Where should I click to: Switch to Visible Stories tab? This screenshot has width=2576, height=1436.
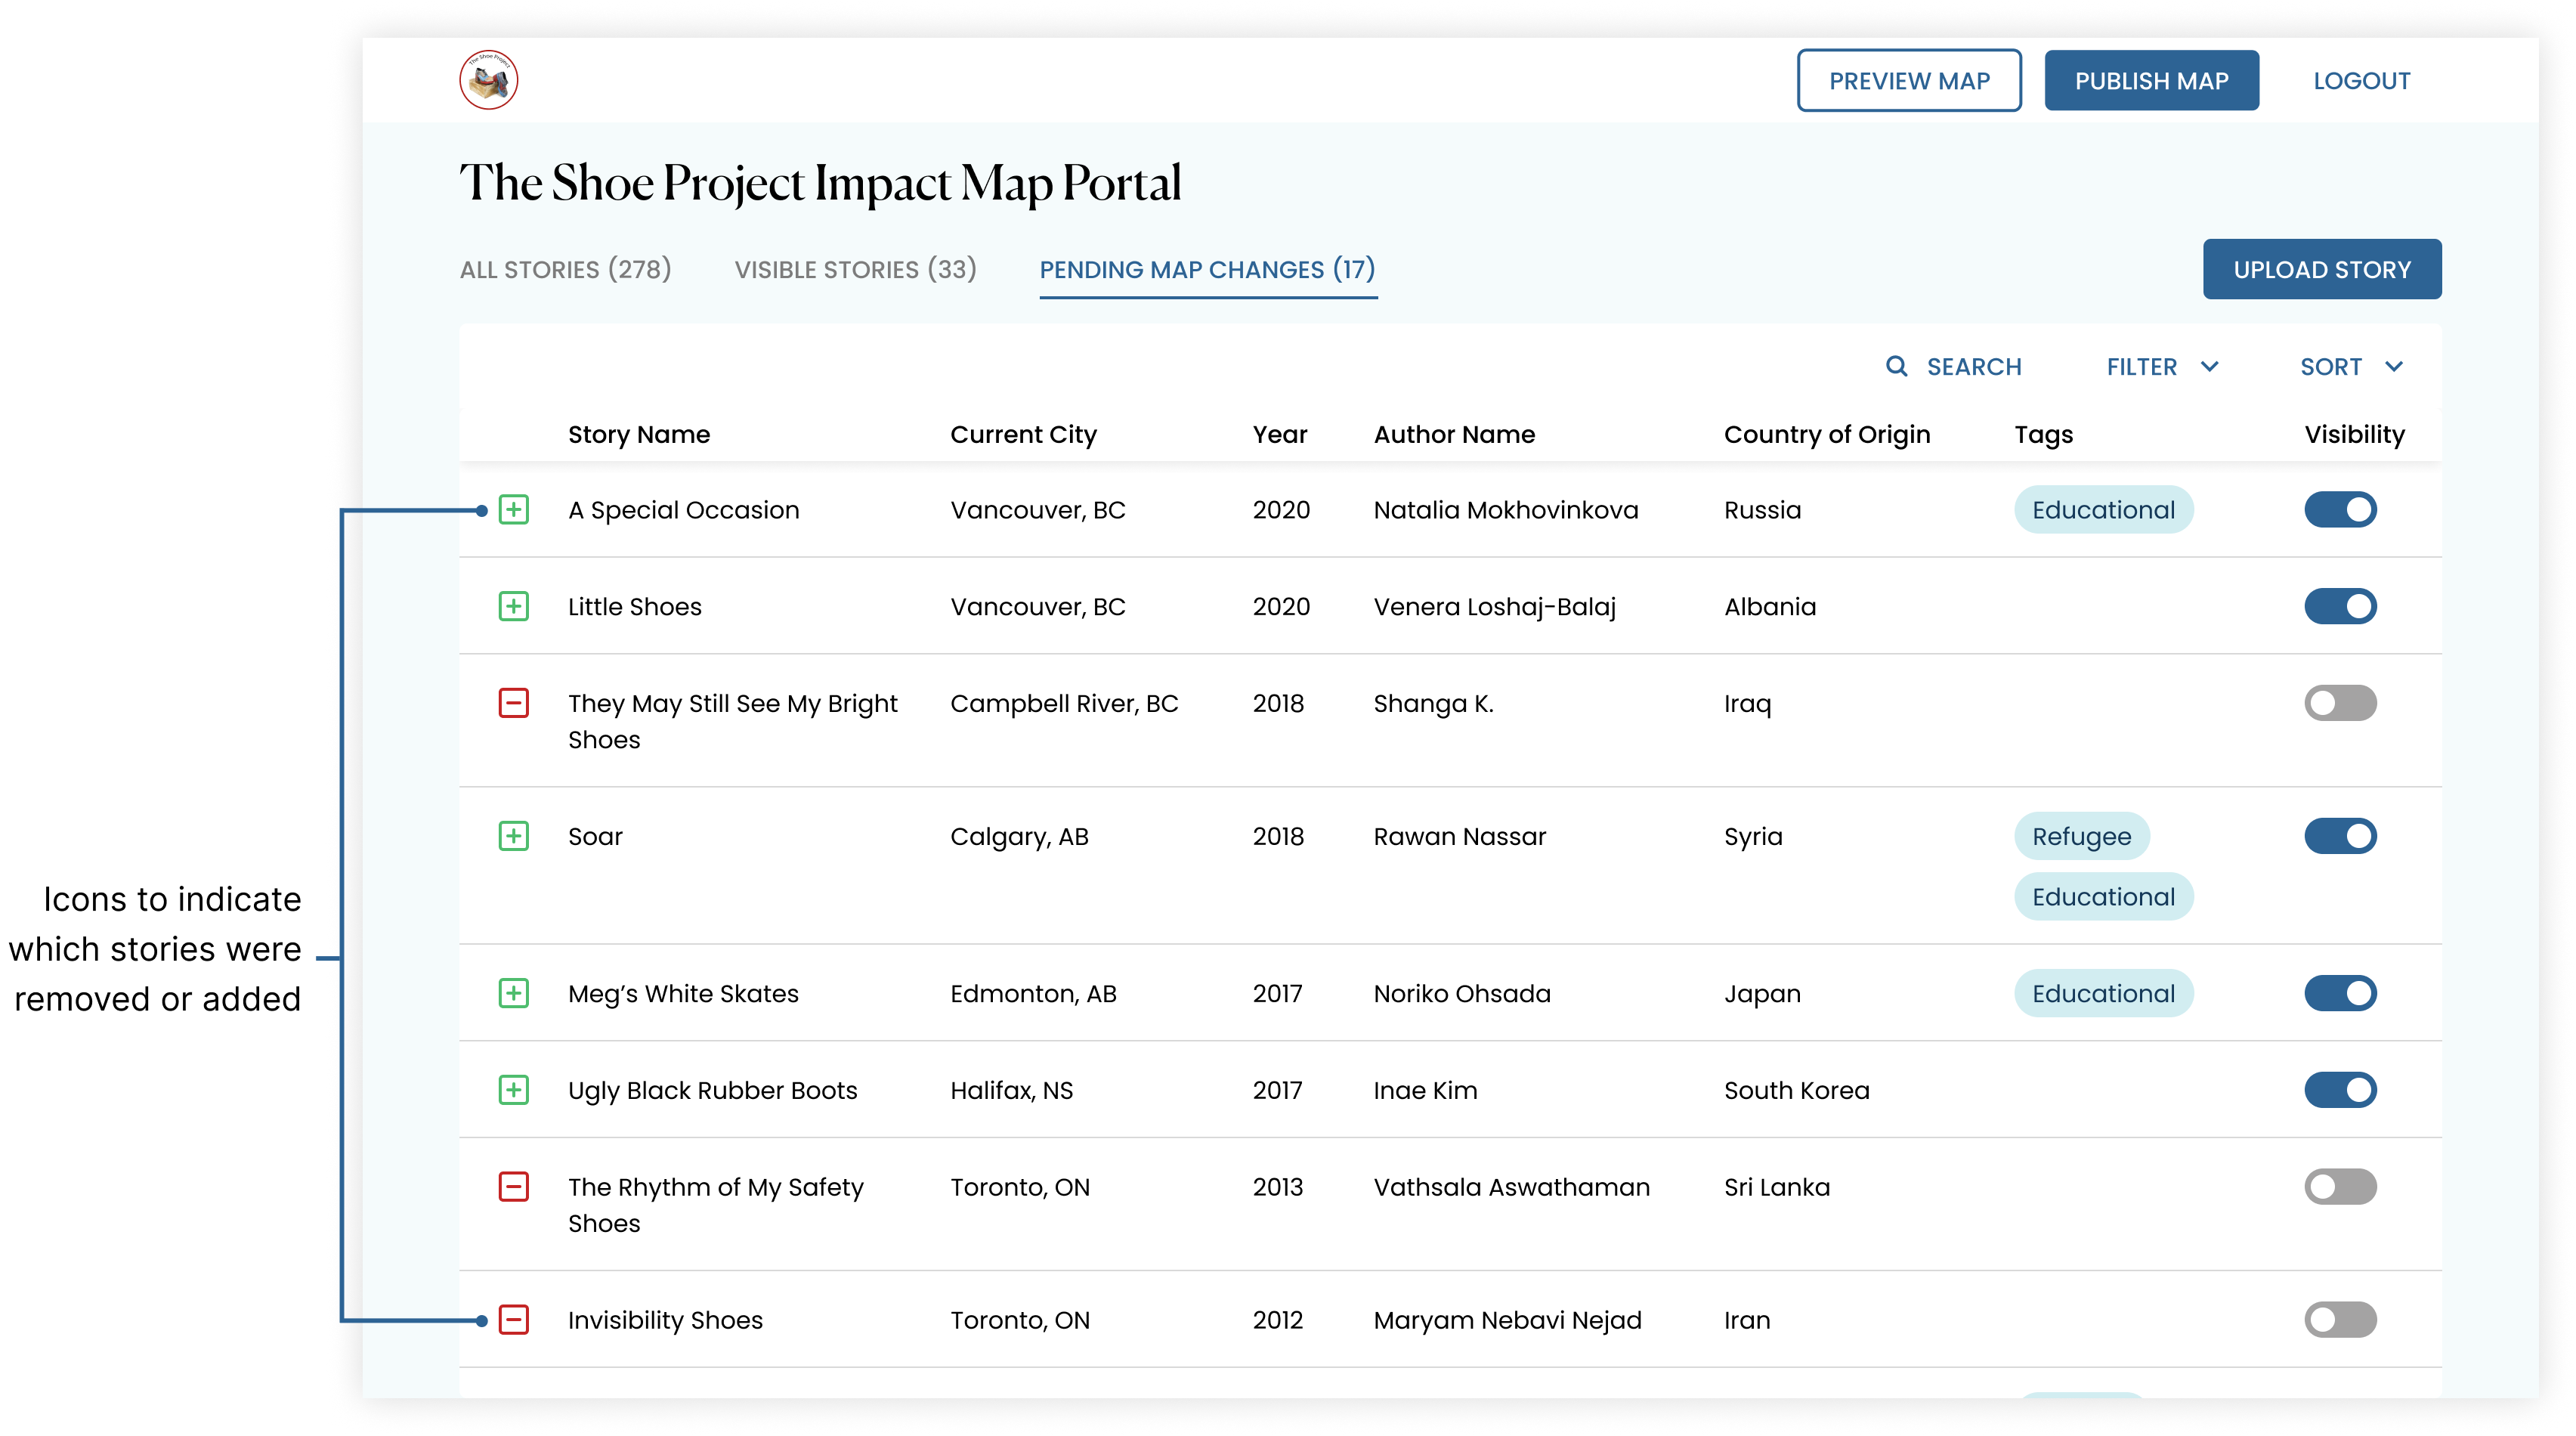click(855, 269)
